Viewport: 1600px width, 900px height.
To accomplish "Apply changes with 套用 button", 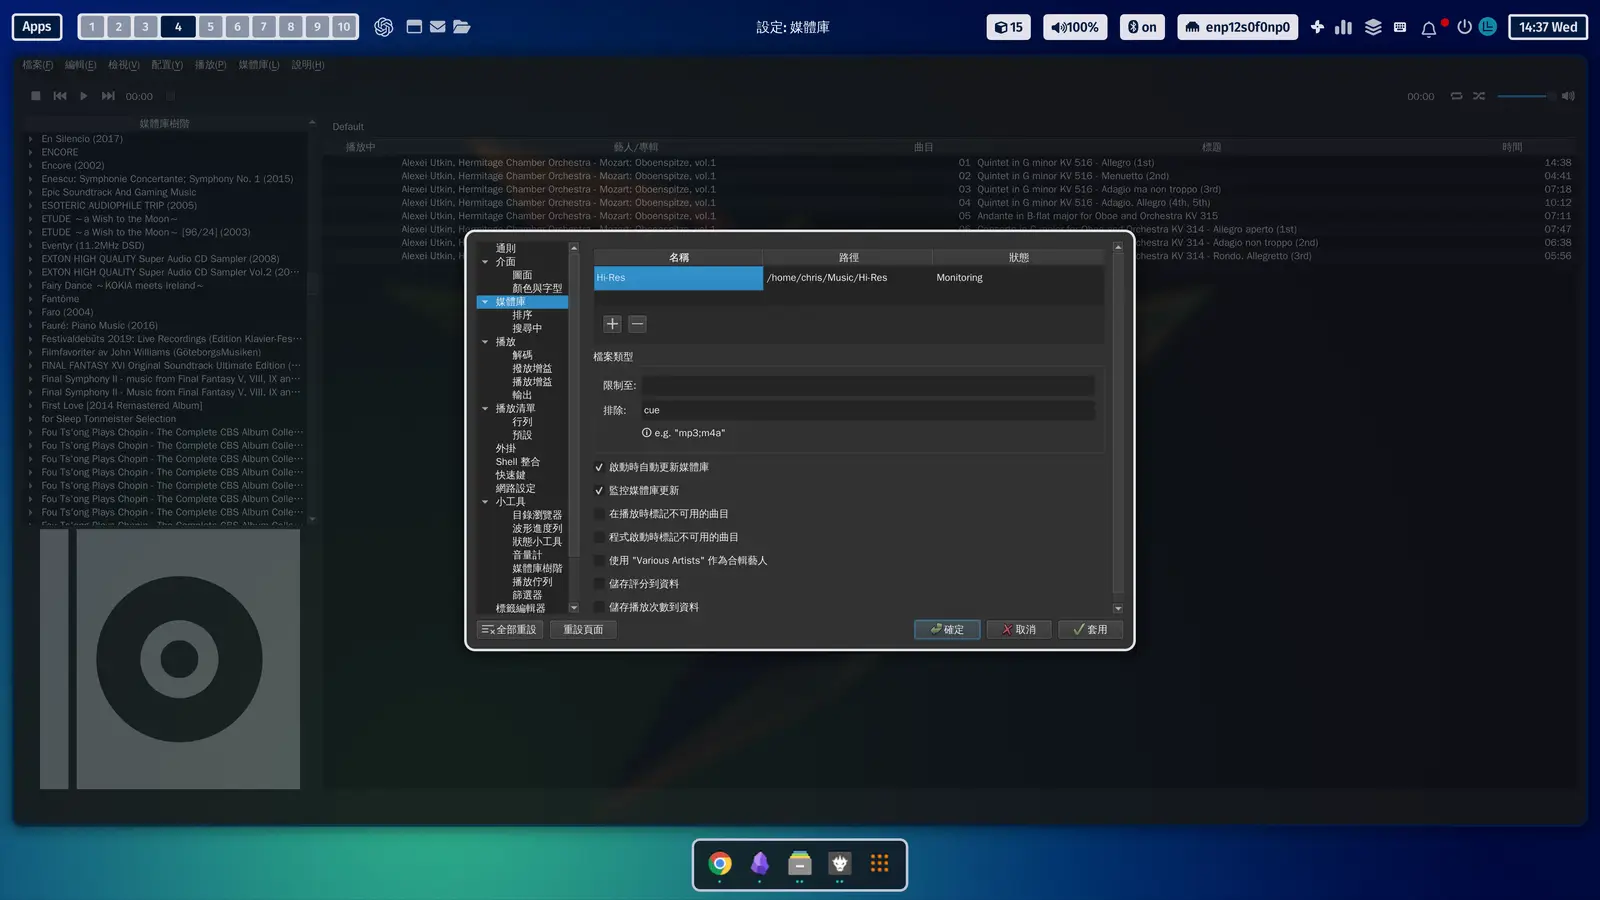I will pos(1090,629).
